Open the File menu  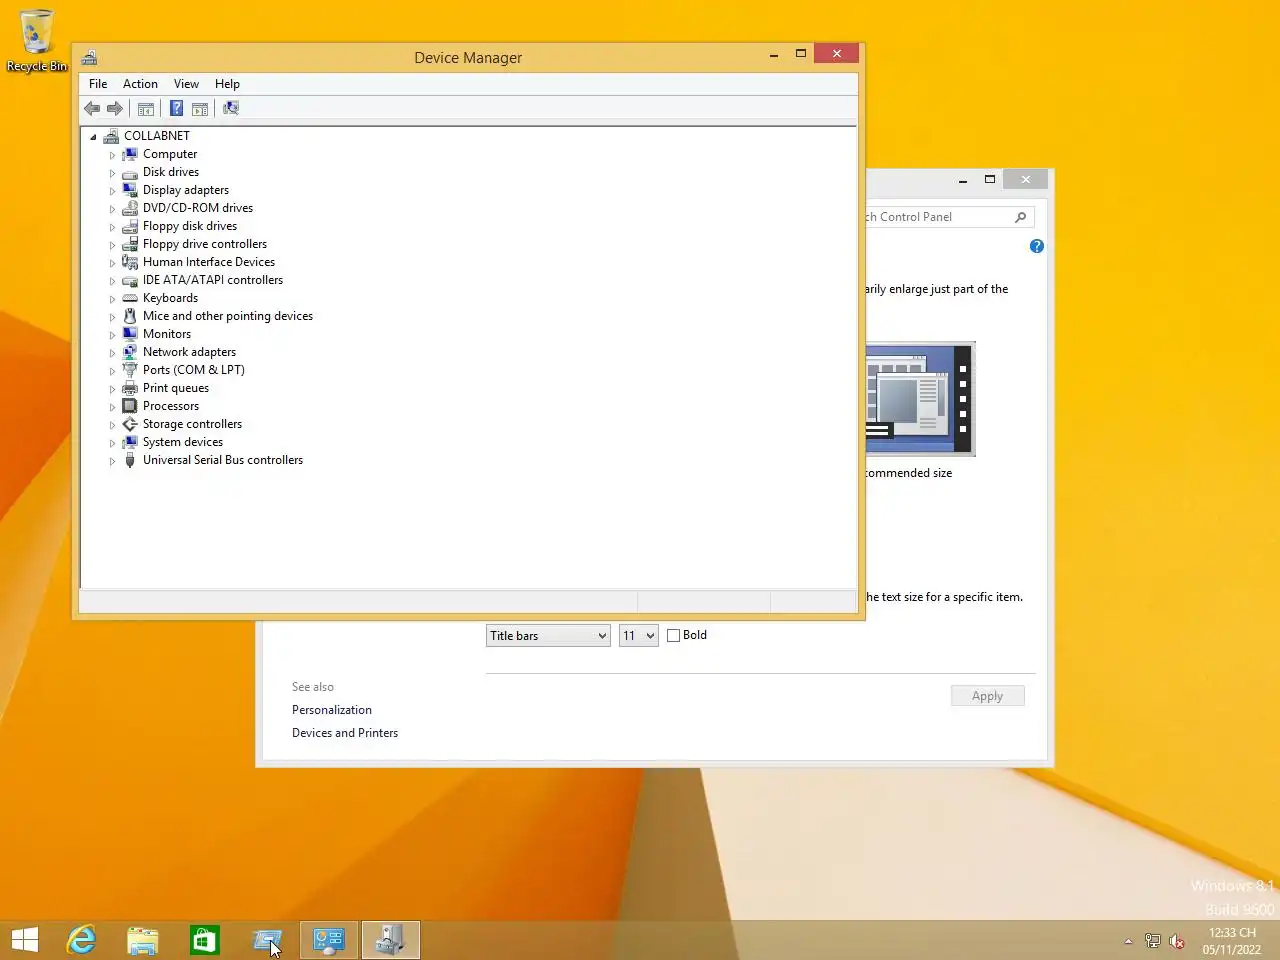[98, 84]
